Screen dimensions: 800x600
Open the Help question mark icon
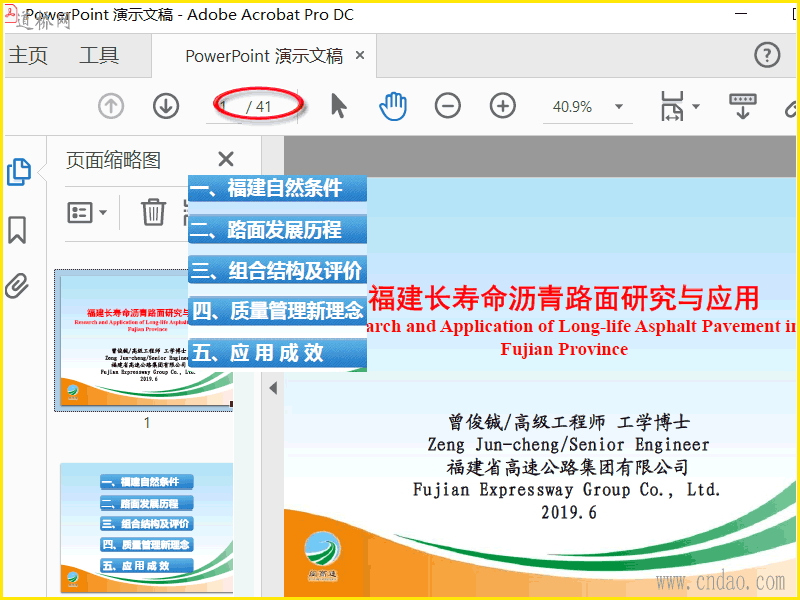tap(767, 55)
